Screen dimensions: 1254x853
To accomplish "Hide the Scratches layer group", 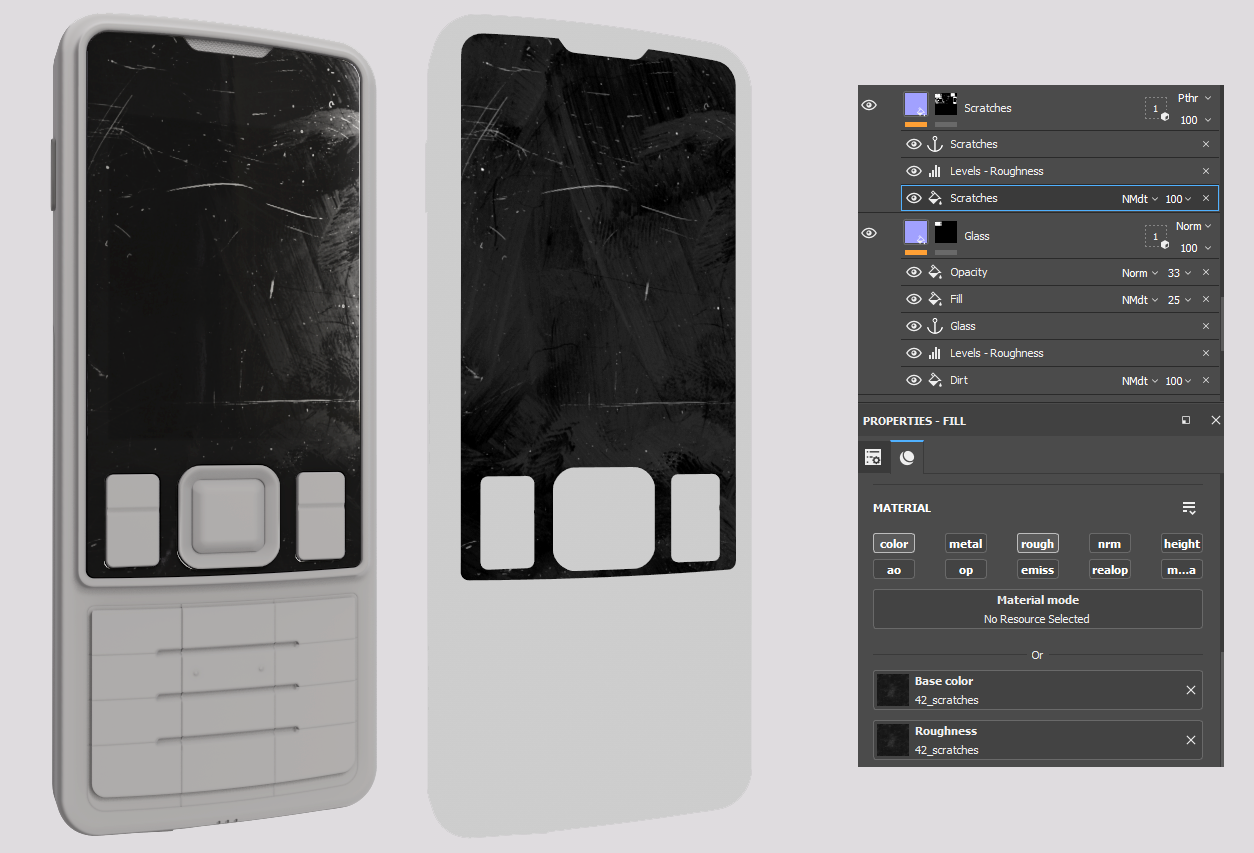I will (x=869, y=105).
